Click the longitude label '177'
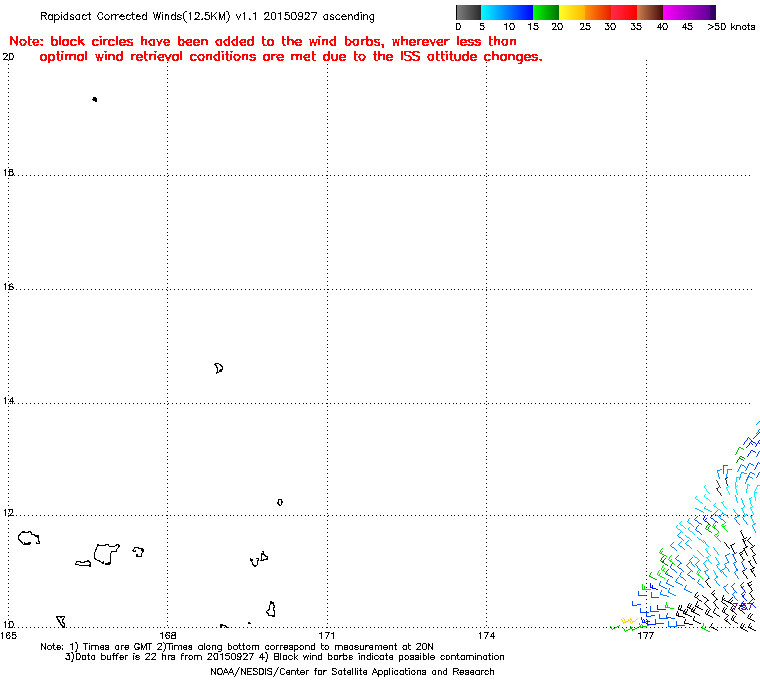This screenshot has height=688, width=760. 646,636
